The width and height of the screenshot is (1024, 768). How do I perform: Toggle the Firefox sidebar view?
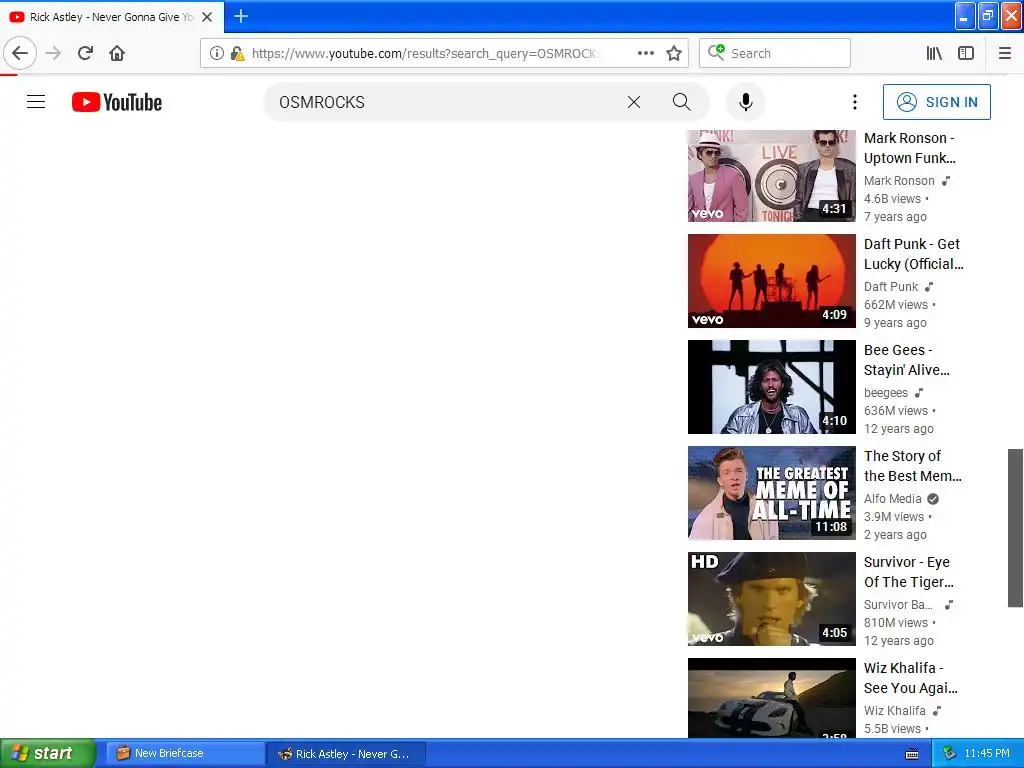coord(966,53)
